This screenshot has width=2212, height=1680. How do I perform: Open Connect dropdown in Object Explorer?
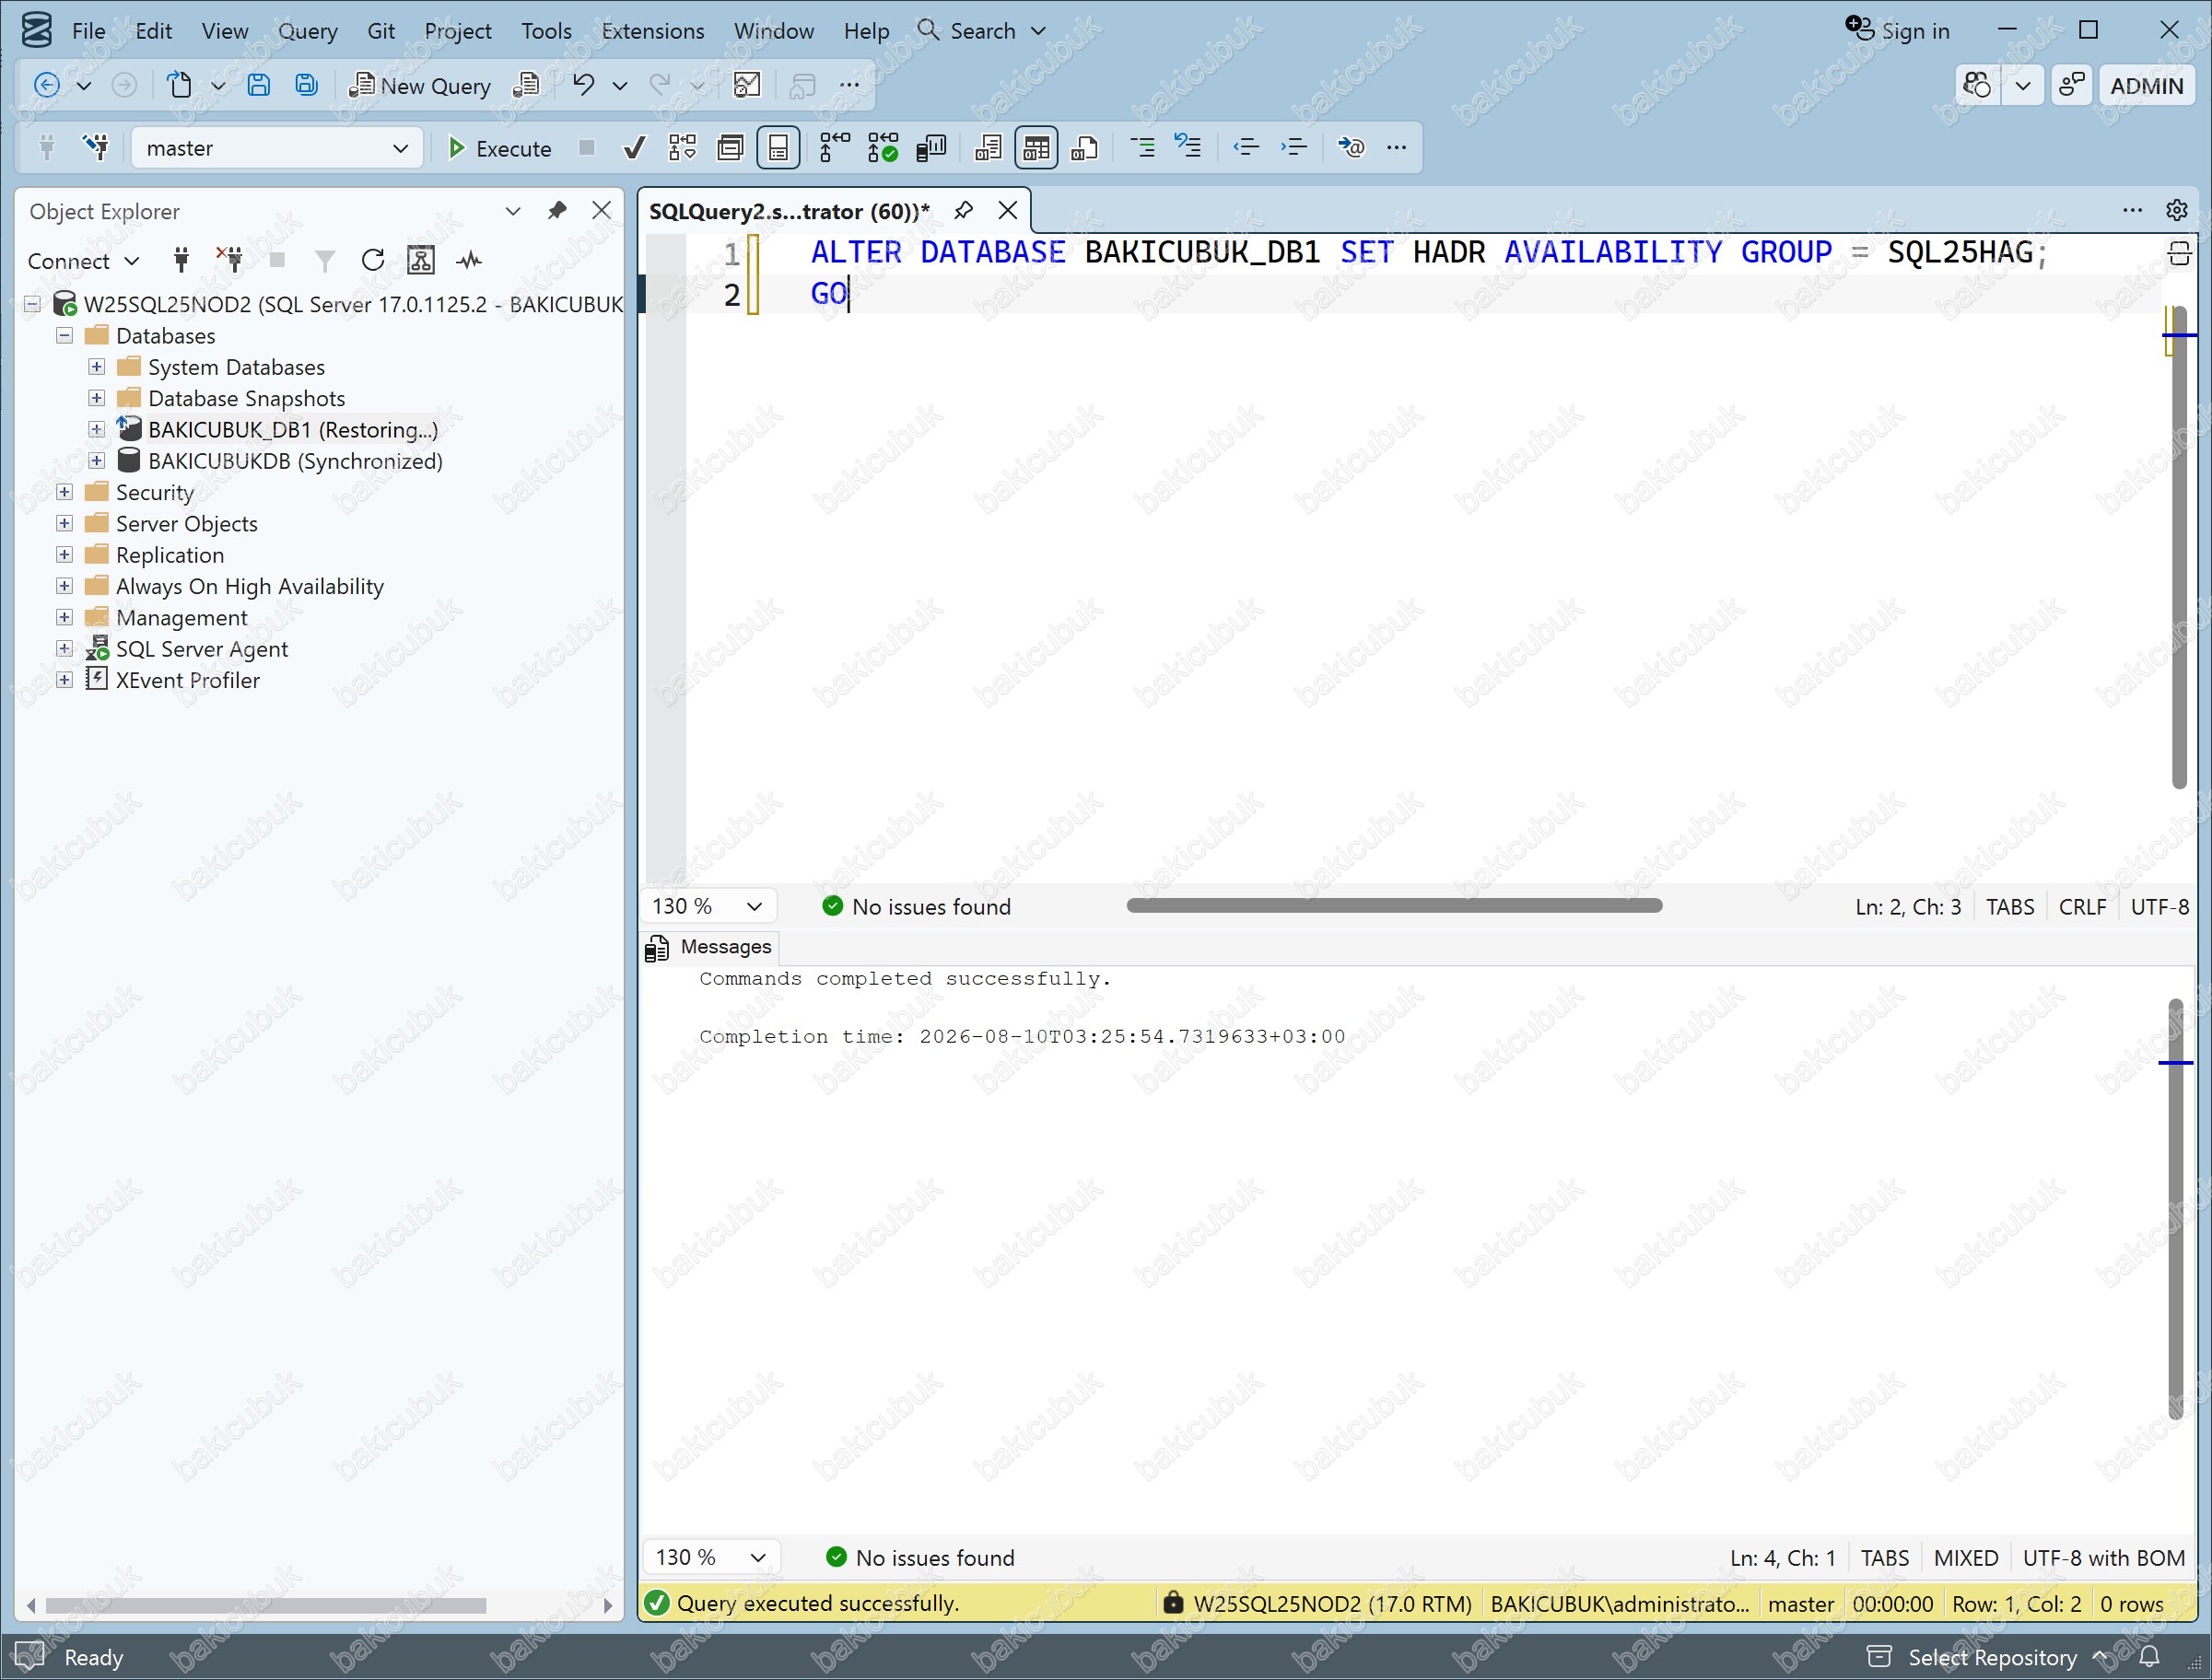coord(83,261)
